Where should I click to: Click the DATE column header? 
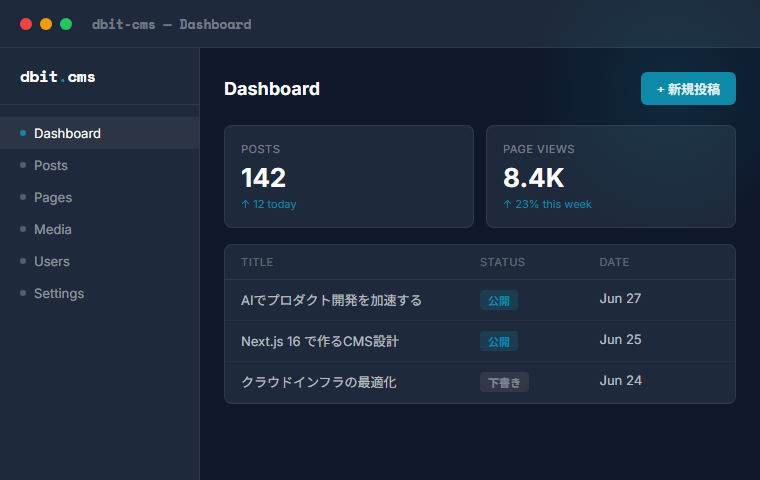tap(614, 262)
